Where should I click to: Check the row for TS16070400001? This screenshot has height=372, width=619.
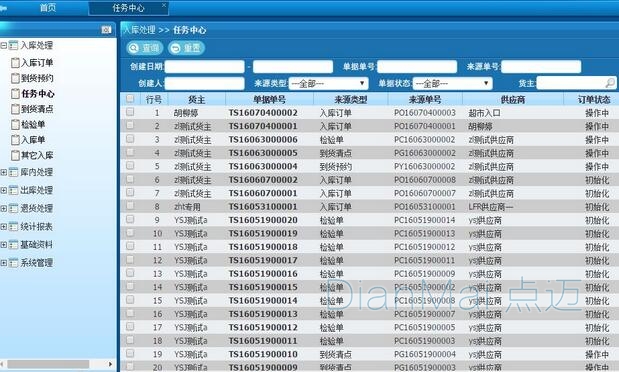click(130, 126)
